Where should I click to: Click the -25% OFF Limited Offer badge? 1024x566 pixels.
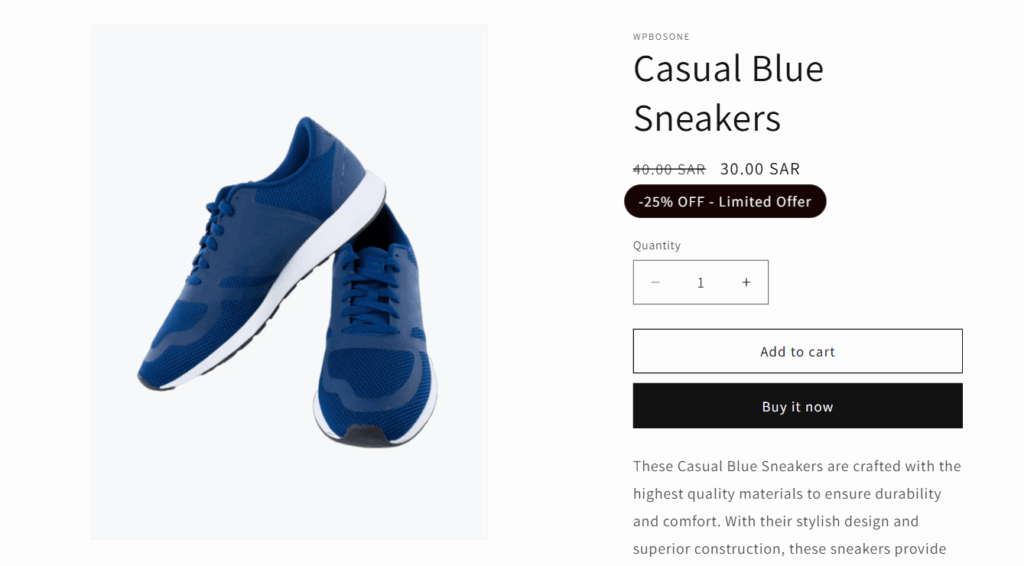(x=725, y=201)
